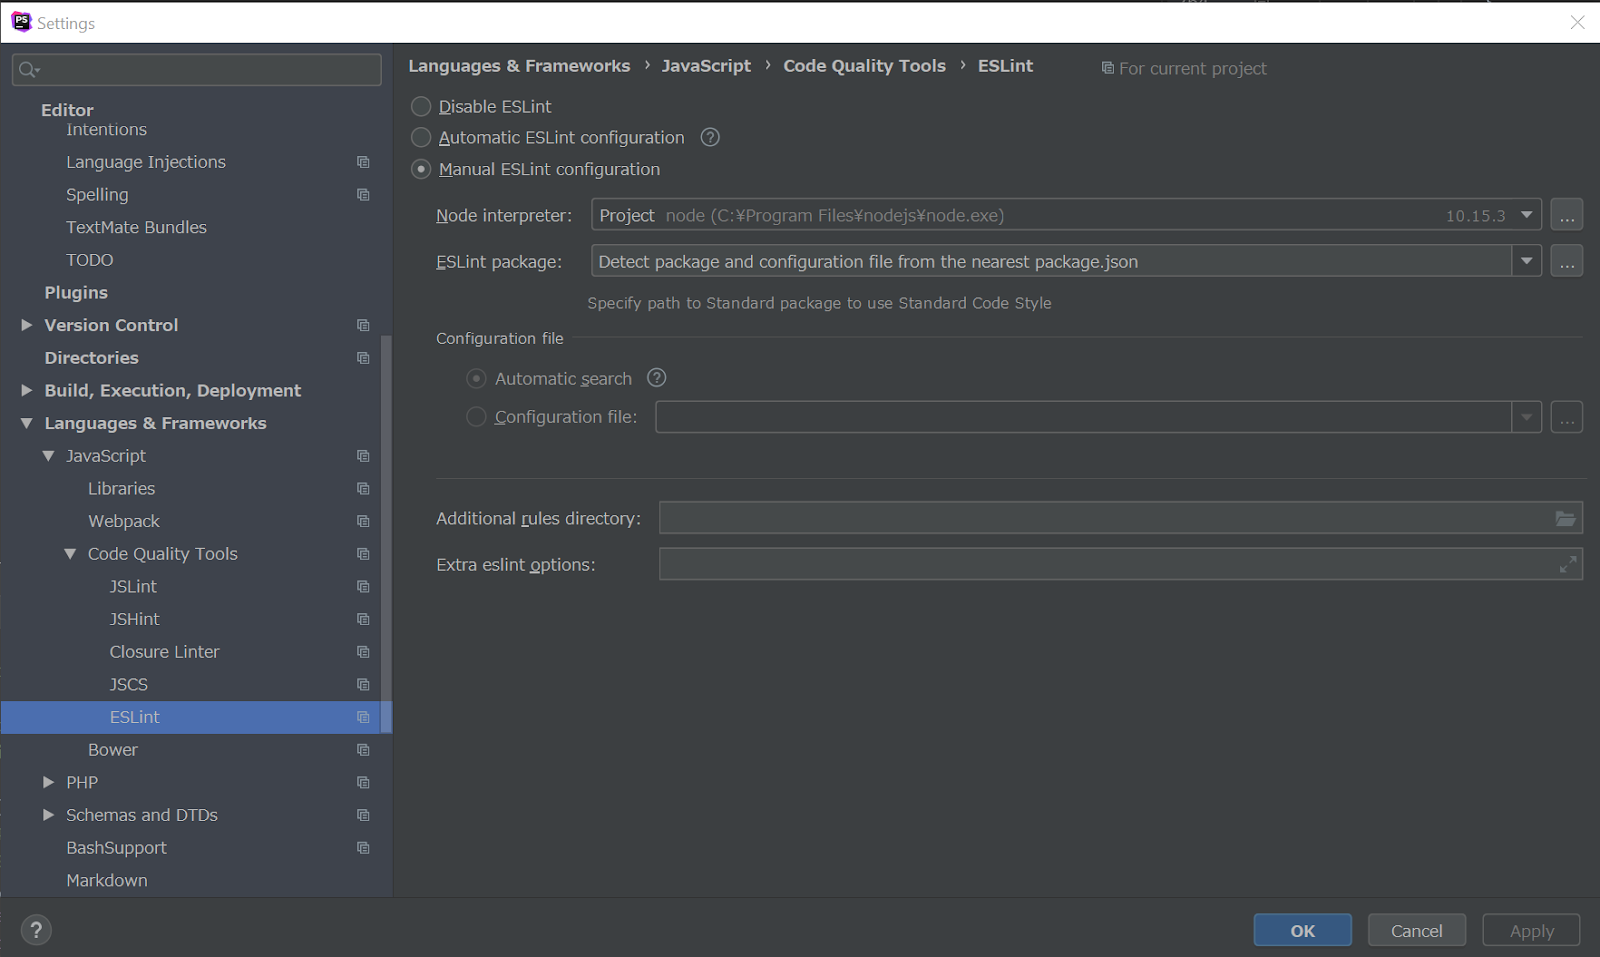
Task: Open folder browser for Additional rules directory
Action: point(1565,518)
